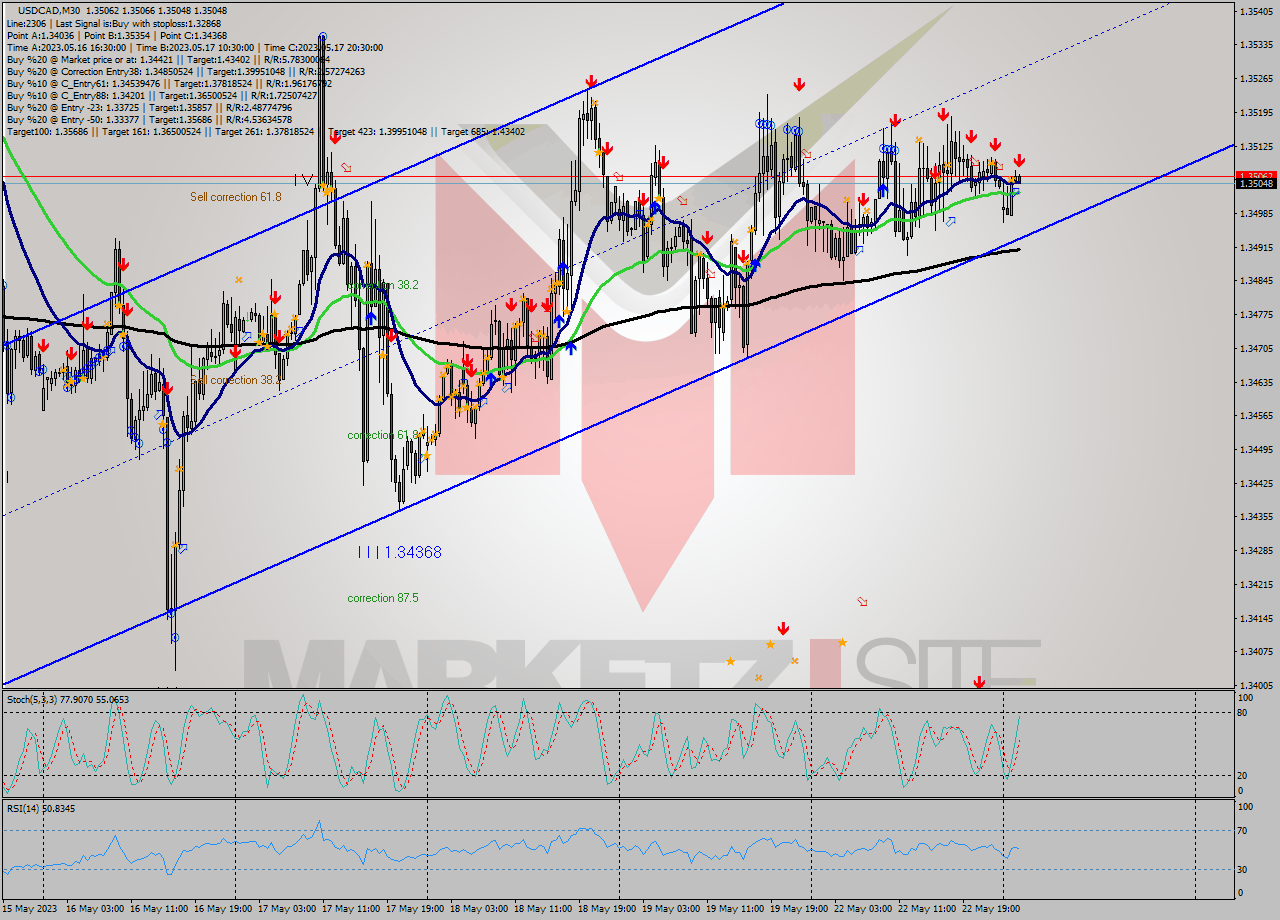Click the 'Stoch(5,3,3) 77.9070 55.0653' indicator label
This screenshot has height=920, width=1280.
point(68,700)
